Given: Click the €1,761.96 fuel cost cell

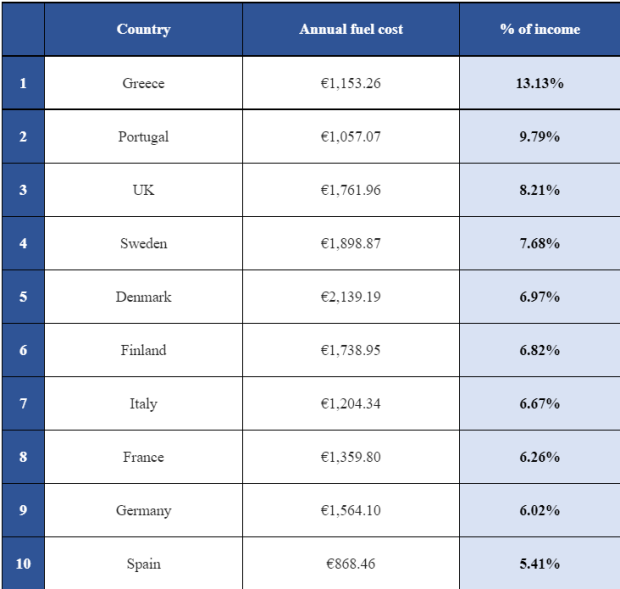Looking at the screenshot, I should (351, 190).
